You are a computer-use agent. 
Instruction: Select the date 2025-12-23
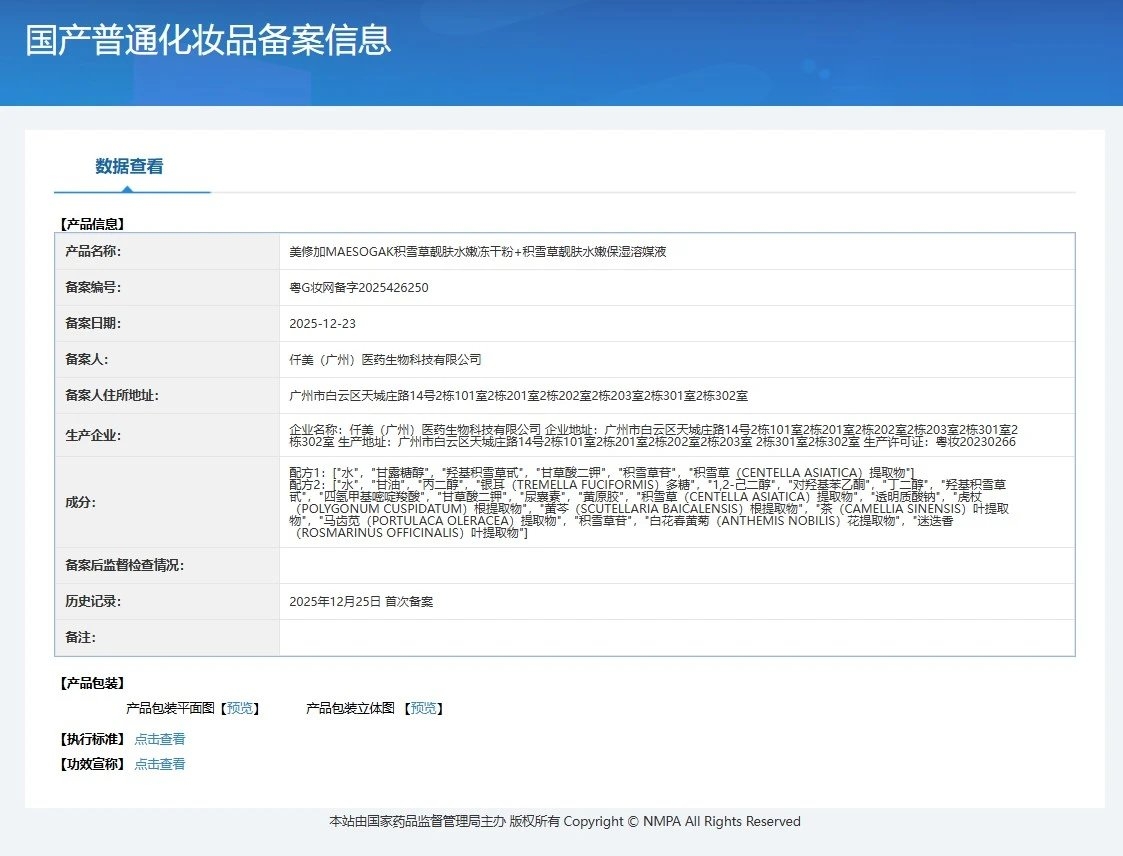point(322,324)
